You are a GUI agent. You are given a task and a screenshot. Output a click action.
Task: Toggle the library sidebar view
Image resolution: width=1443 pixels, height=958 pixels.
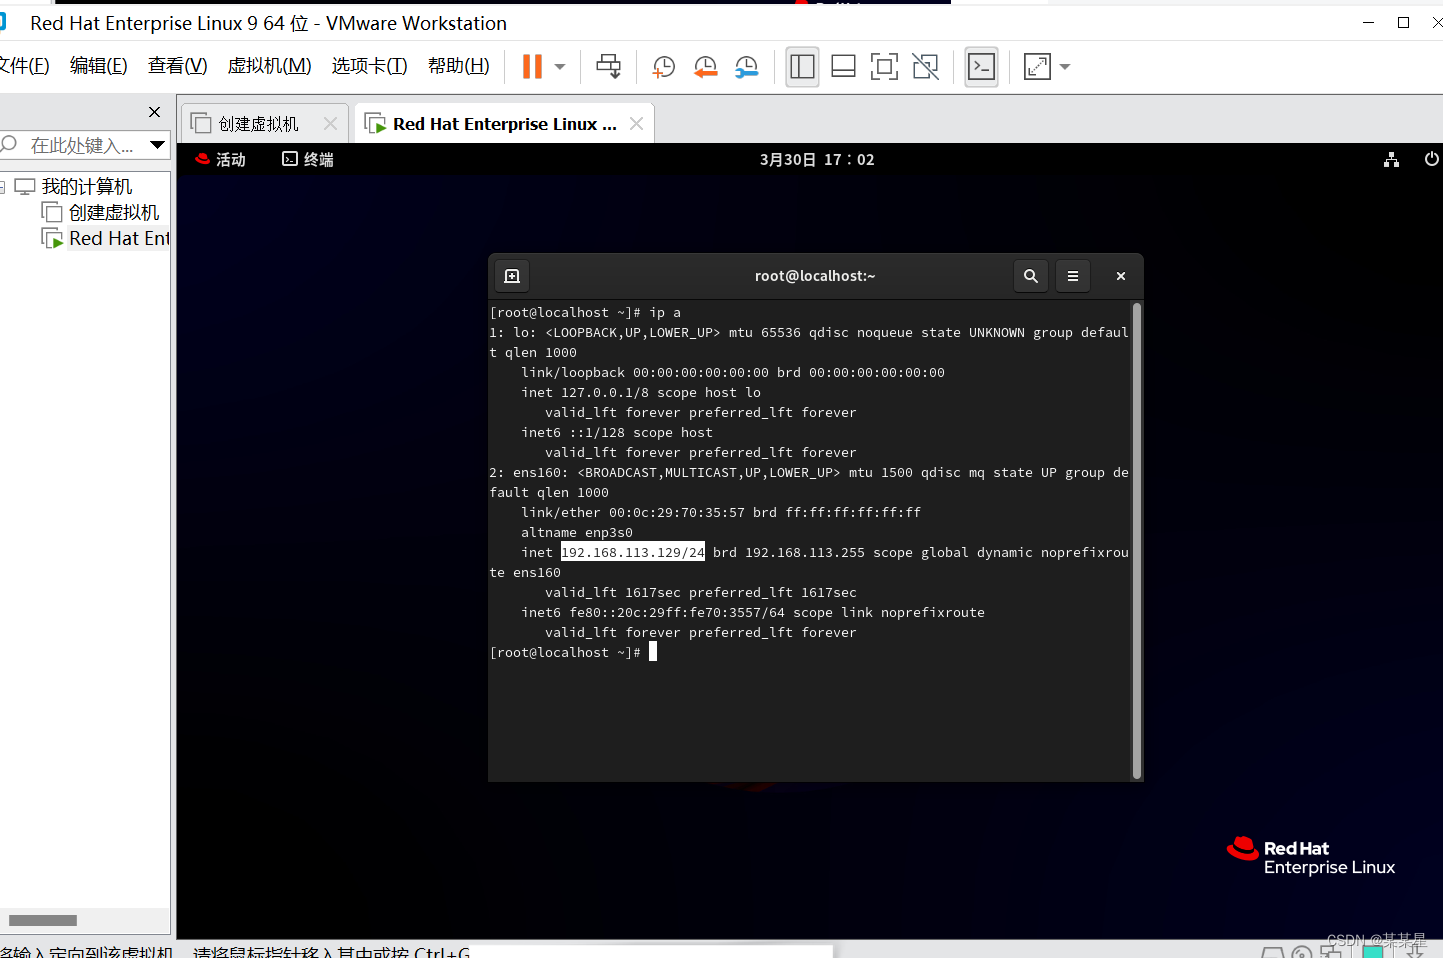(x=802, y=67)
